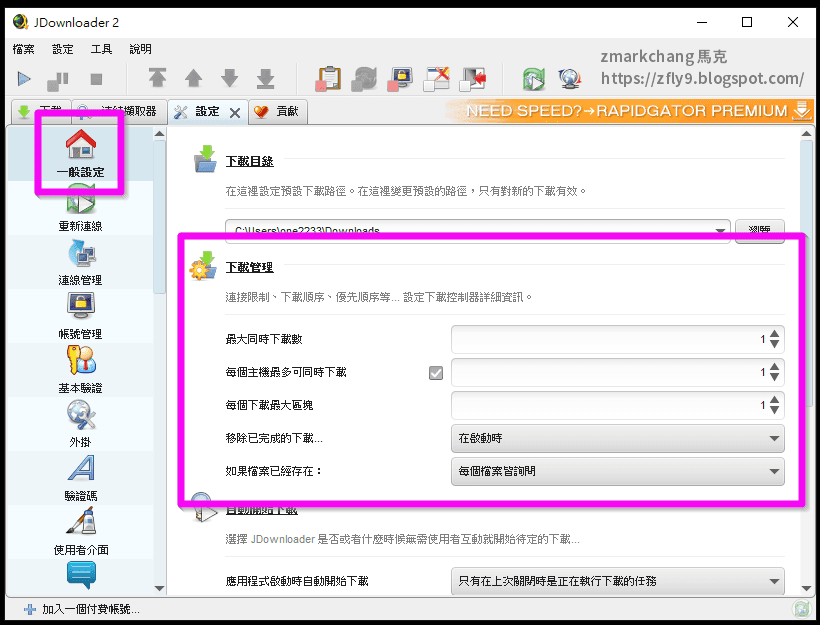Toggle the 每個主機最多可同時下載 checkbox
This screenshot has width=820, height=625.
[436, 373]
